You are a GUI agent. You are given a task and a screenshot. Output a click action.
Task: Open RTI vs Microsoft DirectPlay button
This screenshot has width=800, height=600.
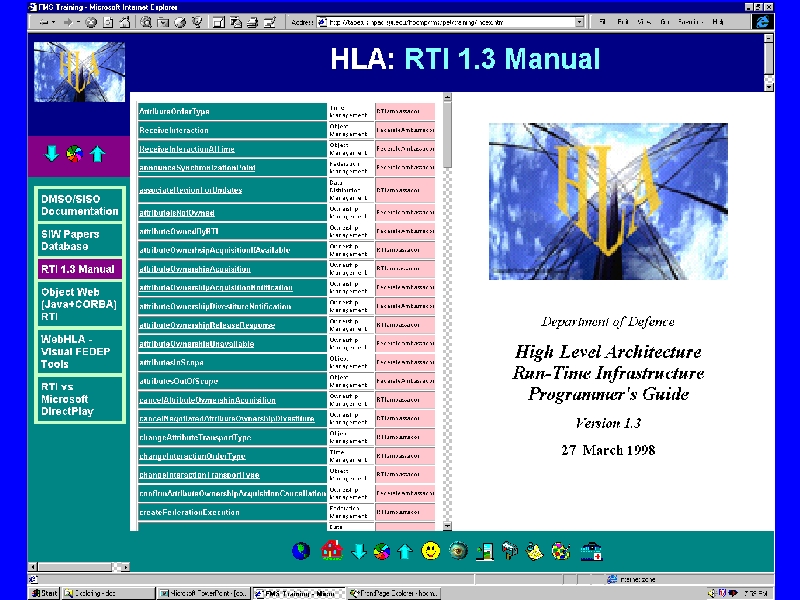pyautogui.click(x=80, y=398)
